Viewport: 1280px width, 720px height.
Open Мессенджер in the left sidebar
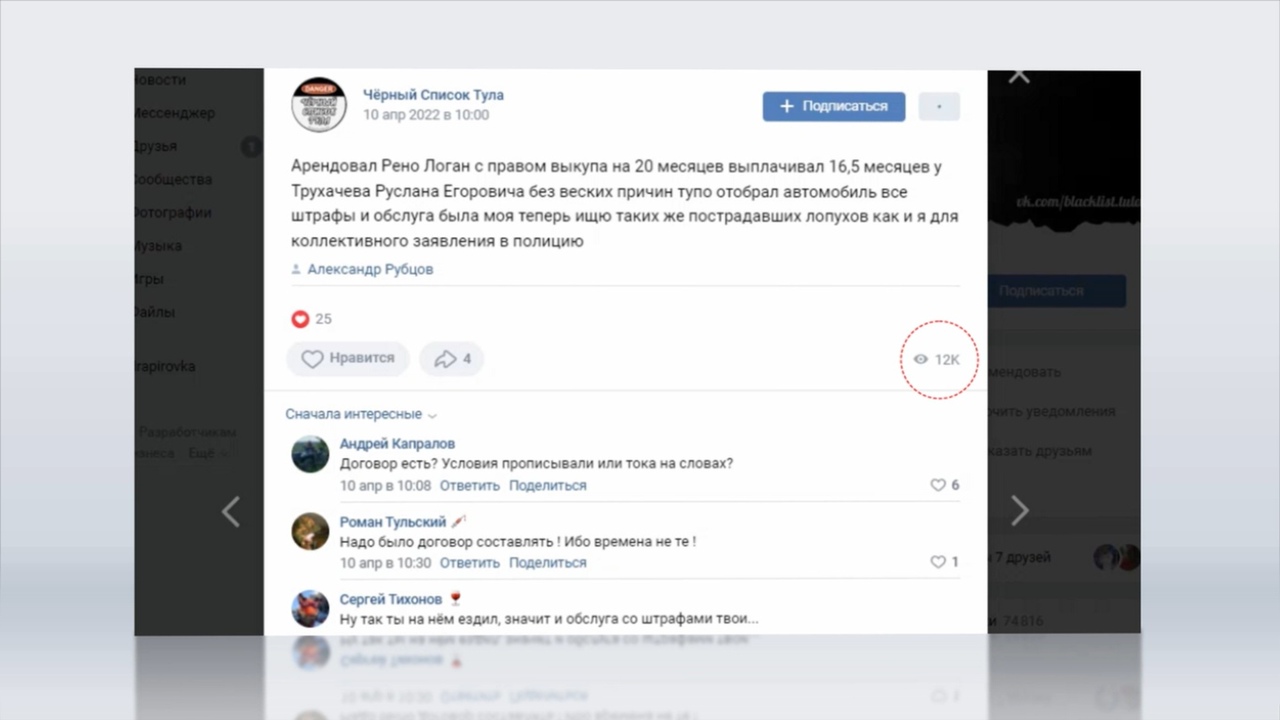[x=174, y=113]
